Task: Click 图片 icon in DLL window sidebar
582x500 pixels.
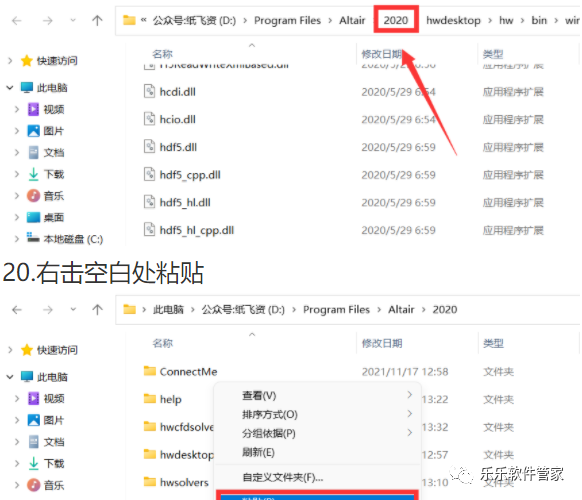Action: 33,131
